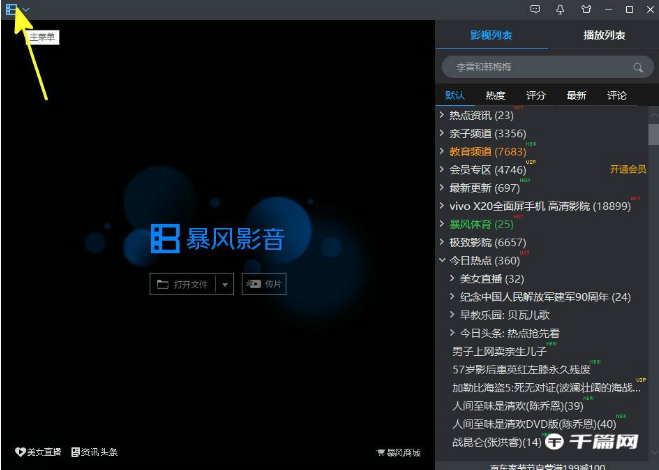The width and height of the screenshot is (659, 470).
Task: Open the skin shirt icon
Action: point(586,9)
